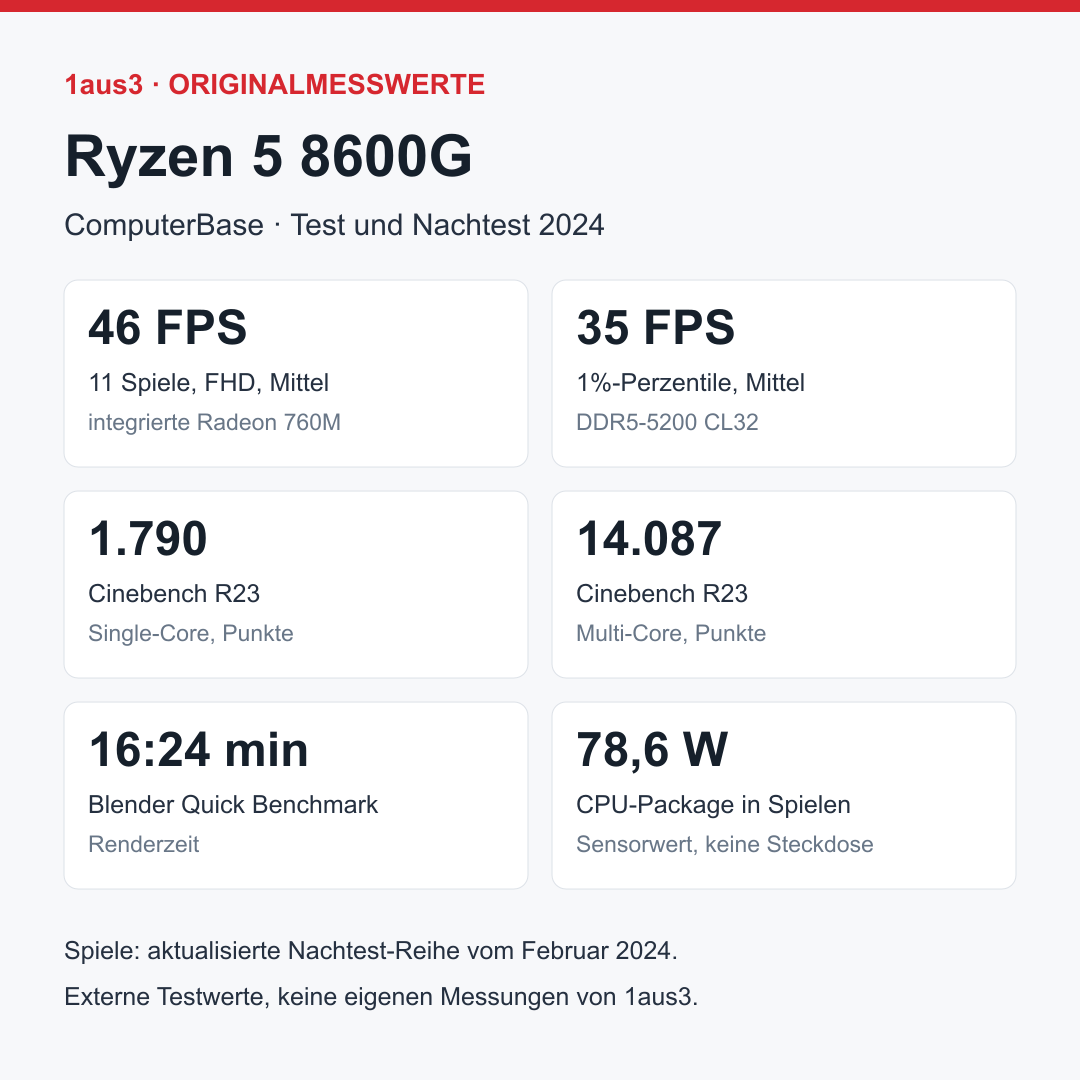This screenshot has width=1080, height=1080.
Task: Click the '35 FPS' value
Action: coord(656,327)
